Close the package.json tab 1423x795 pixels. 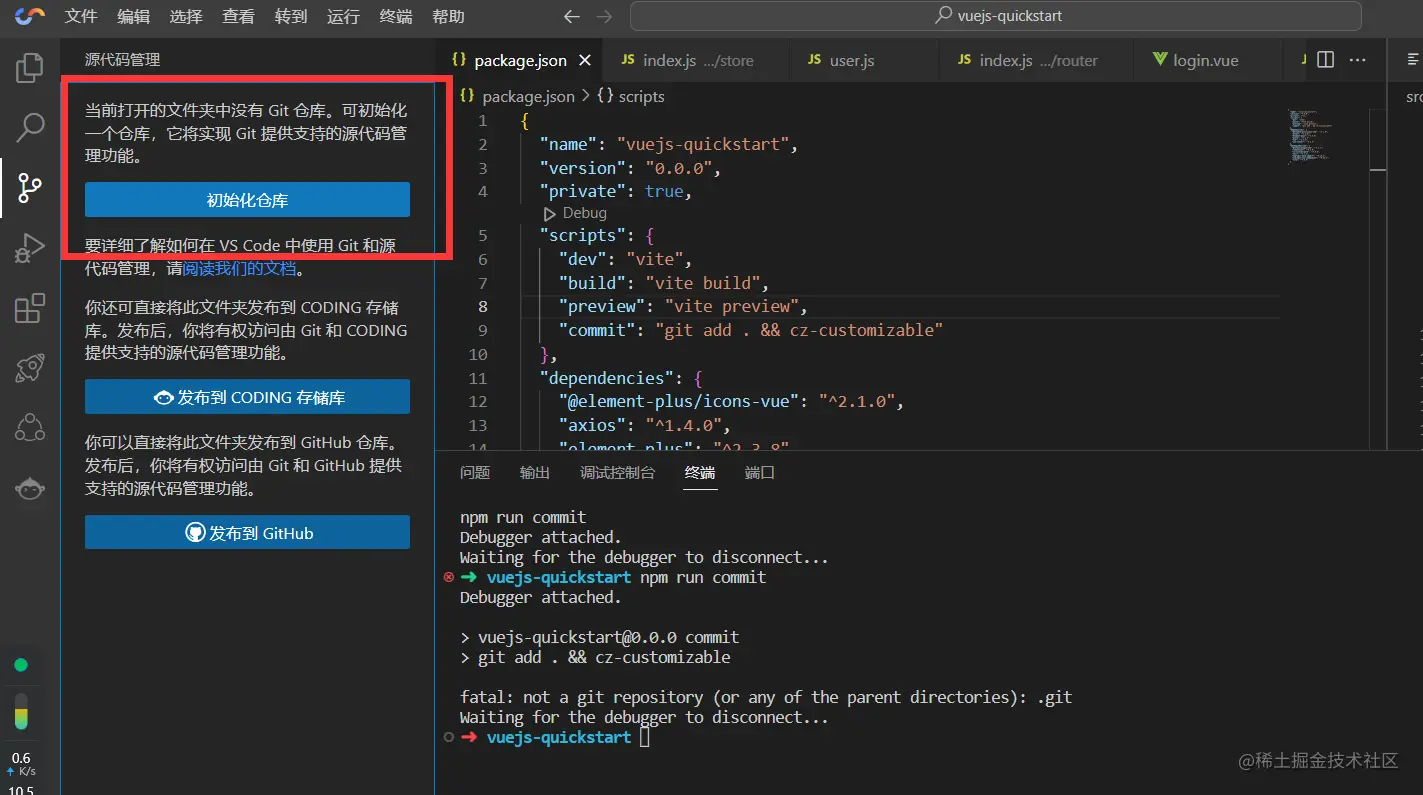coord(585,60)
